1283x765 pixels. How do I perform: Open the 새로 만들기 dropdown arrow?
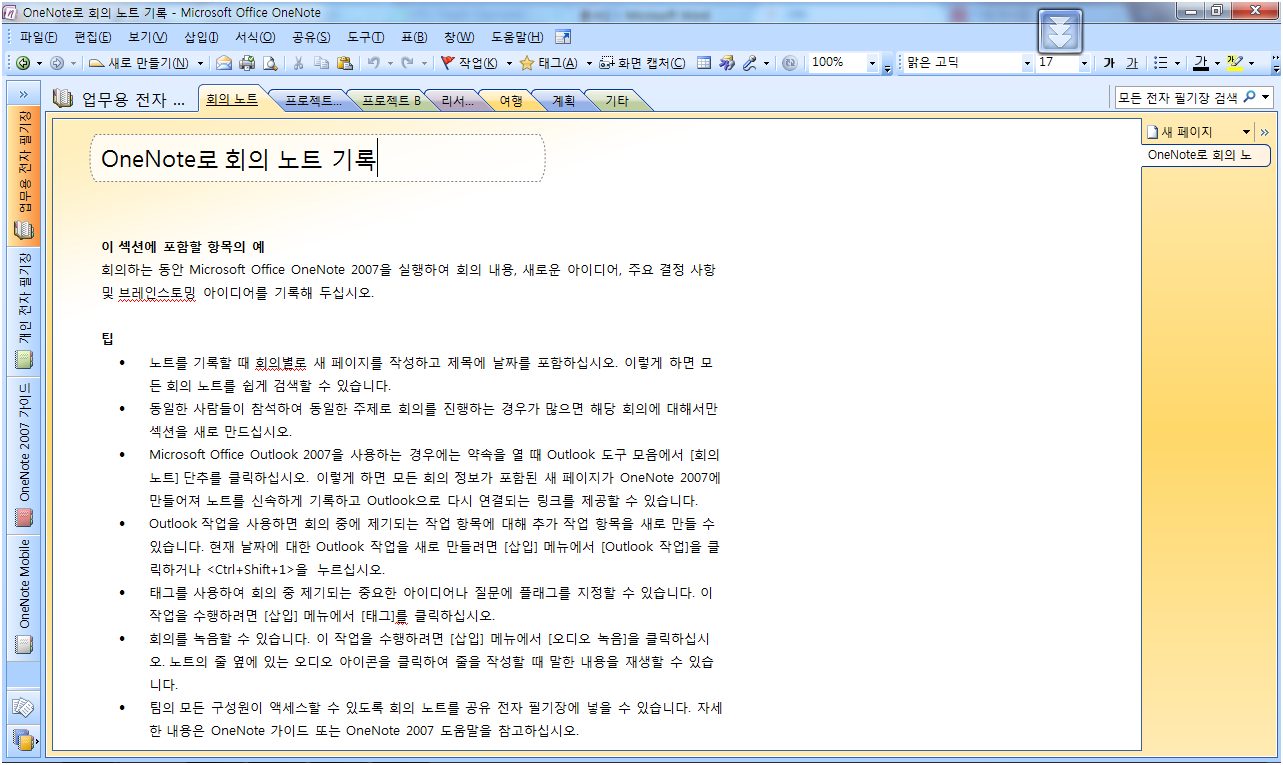tap(200, 63)
